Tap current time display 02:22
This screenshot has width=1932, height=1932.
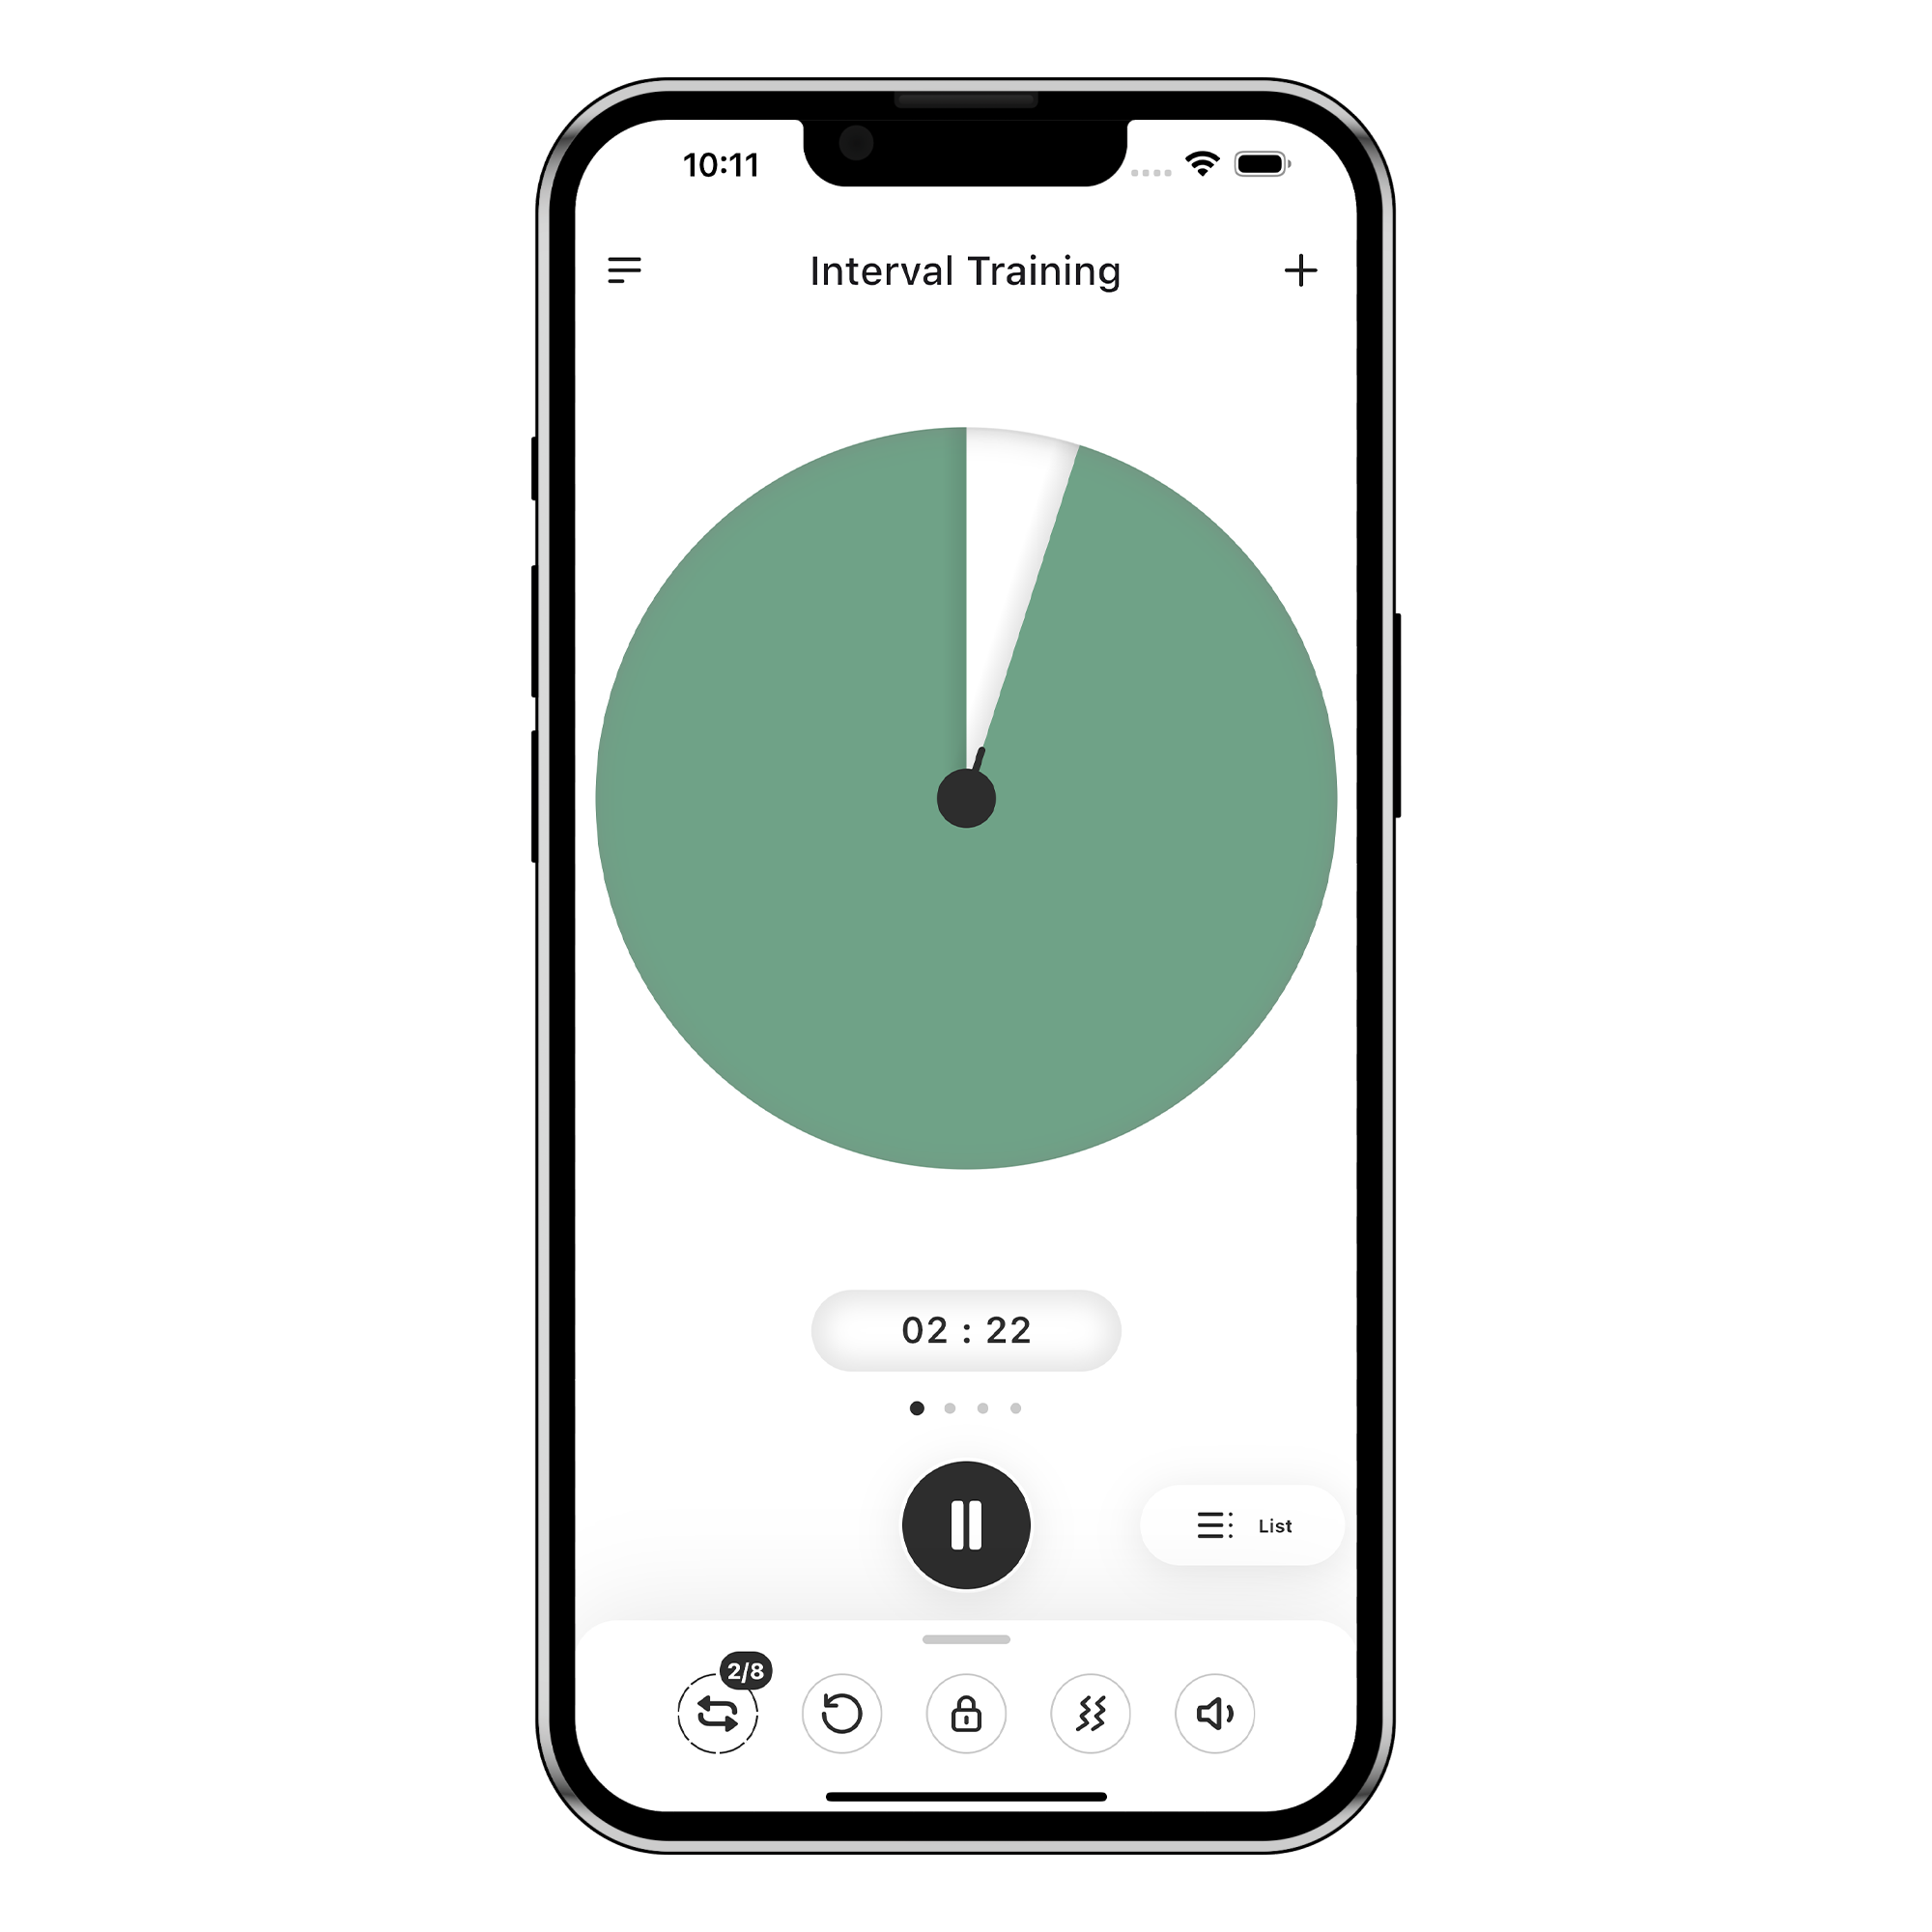pos(964,1327)
